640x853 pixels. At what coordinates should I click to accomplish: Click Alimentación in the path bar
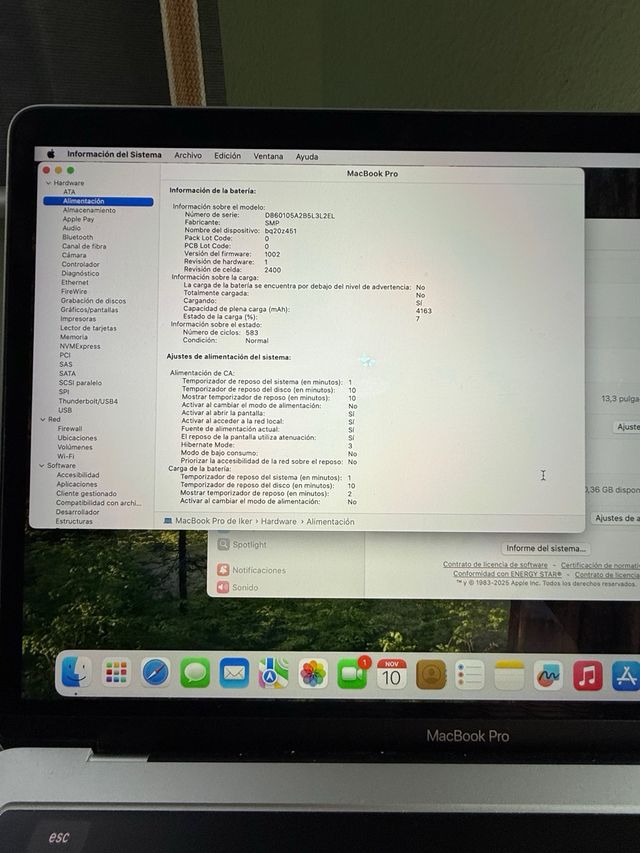pos(330,522)
